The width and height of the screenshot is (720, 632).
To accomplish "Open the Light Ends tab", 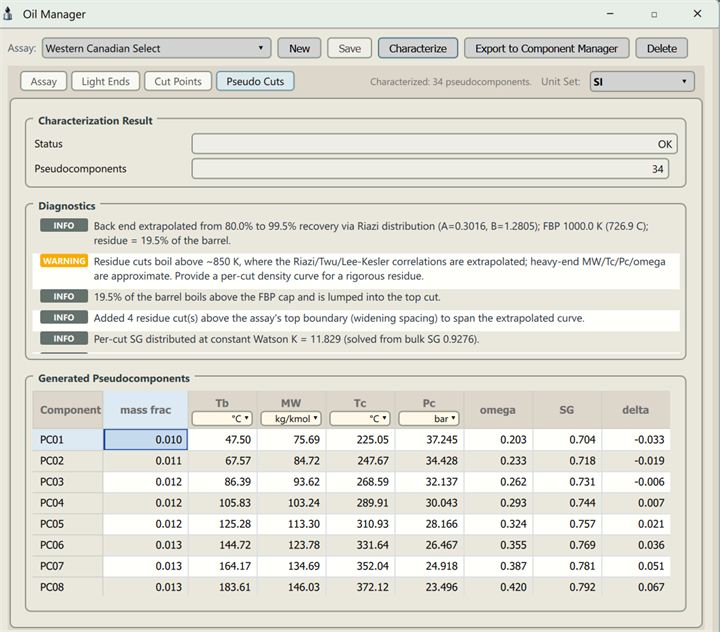I will tap(106, 81).
